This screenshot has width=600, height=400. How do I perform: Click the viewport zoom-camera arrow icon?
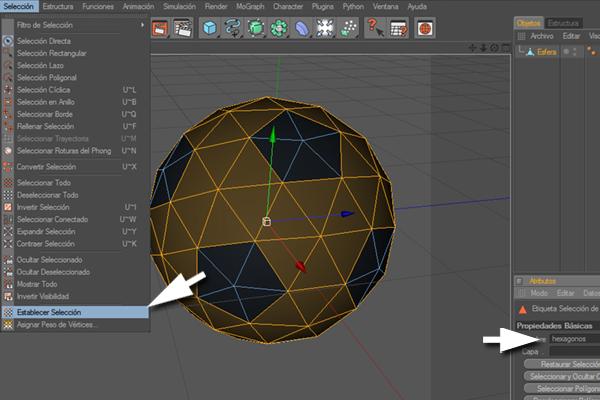pyautogui.click(x=483, y=48)
